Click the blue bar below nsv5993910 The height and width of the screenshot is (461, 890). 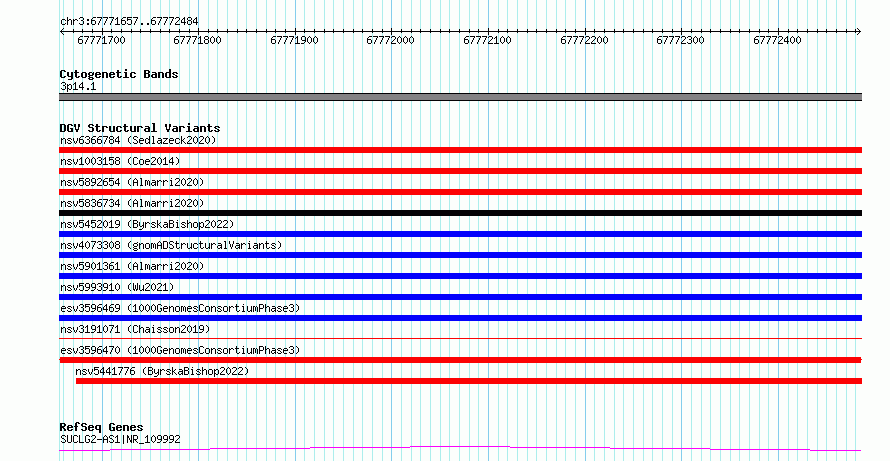(460, 297)
